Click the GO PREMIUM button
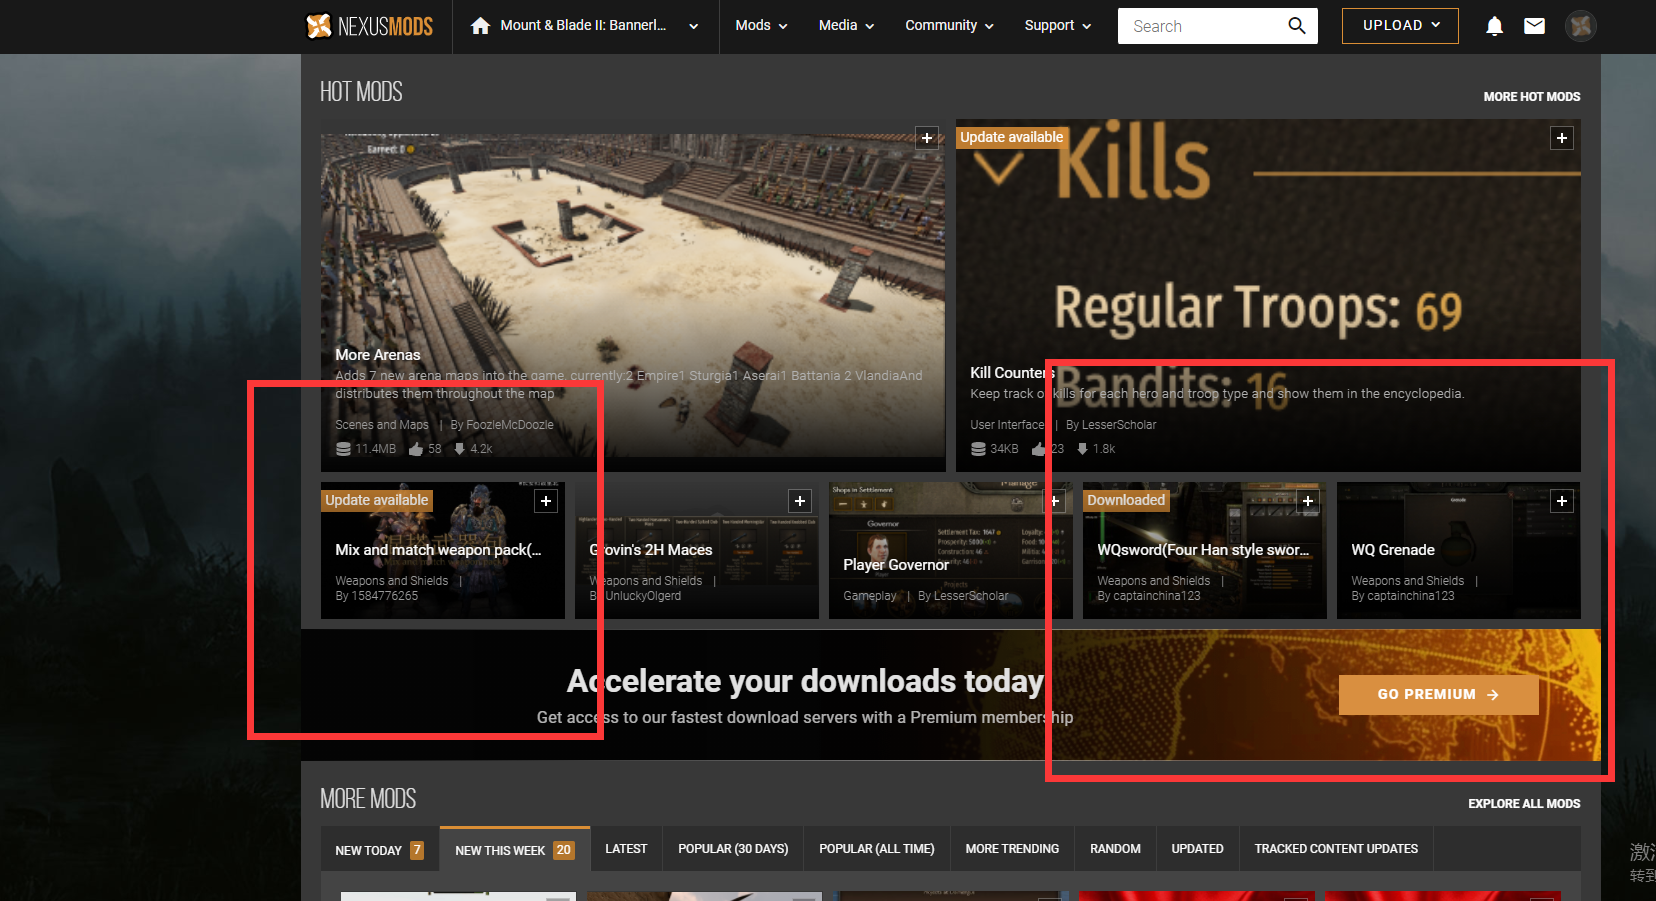 [x=1438, y=695]
